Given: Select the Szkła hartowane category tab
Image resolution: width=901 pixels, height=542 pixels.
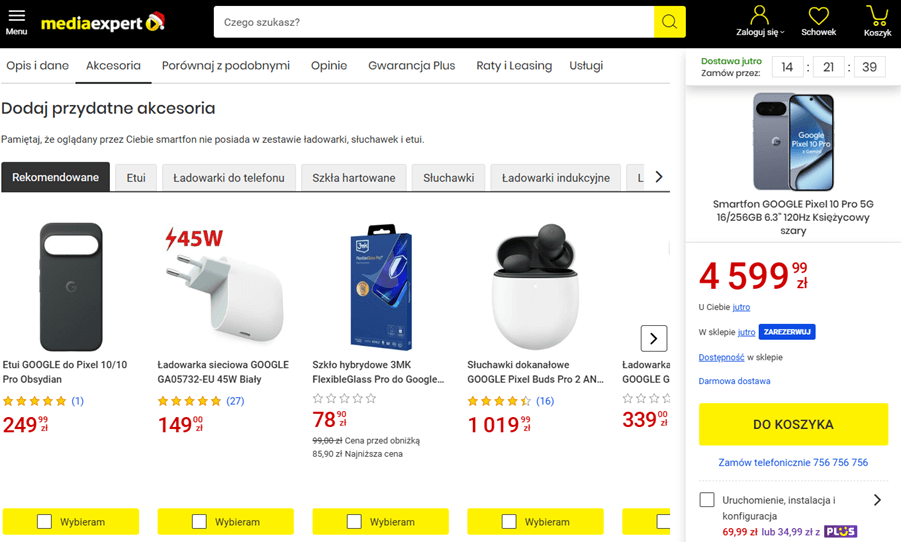Looking at the screenshot, I should click(x=353, y=178).
